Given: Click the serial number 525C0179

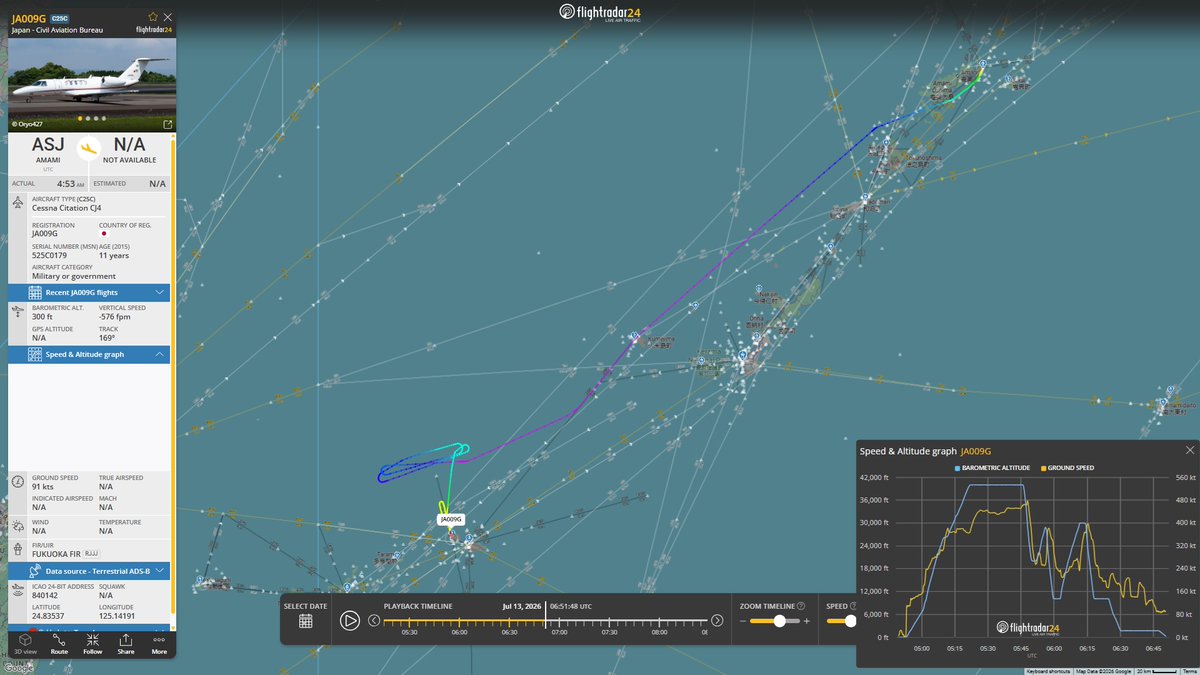Looking at the screenshot, I should (x=48, y=255).
